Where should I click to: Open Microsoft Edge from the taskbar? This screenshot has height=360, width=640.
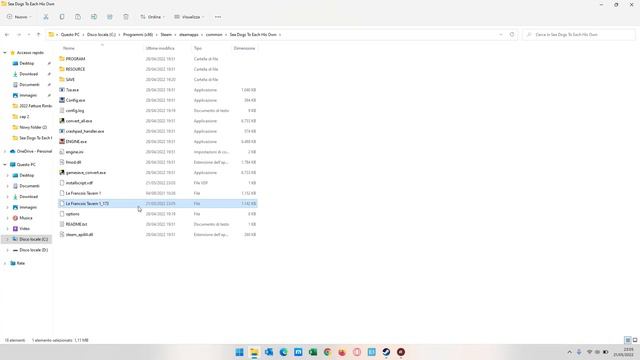click(x=283, y=352)
